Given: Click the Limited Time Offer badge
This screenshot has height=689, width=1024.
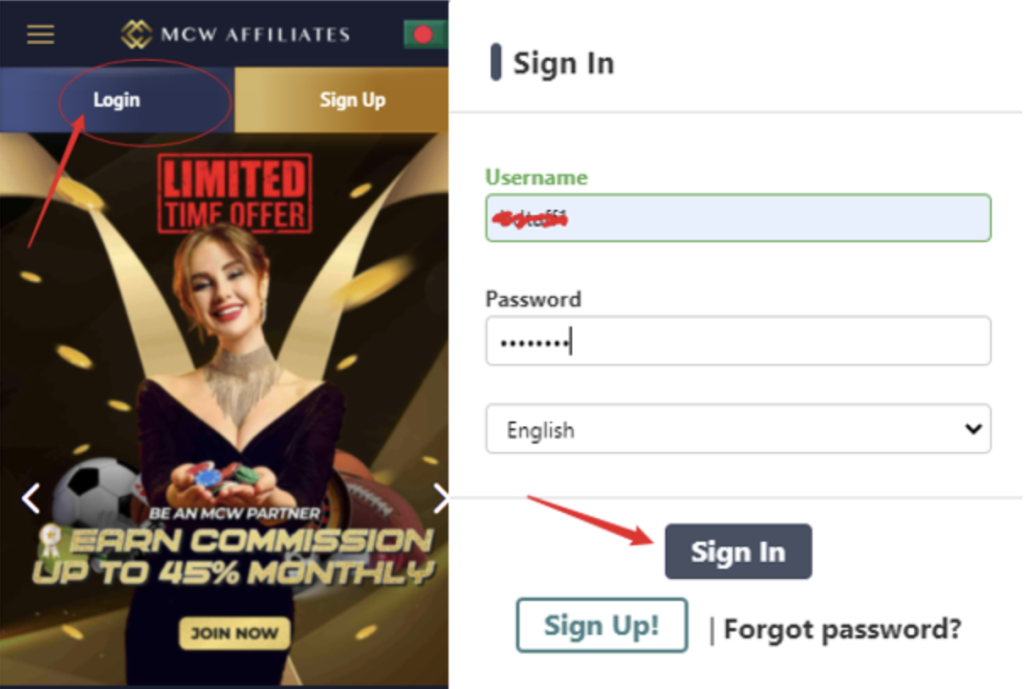Looking at the screenshot, I should (x=236, y=192).
